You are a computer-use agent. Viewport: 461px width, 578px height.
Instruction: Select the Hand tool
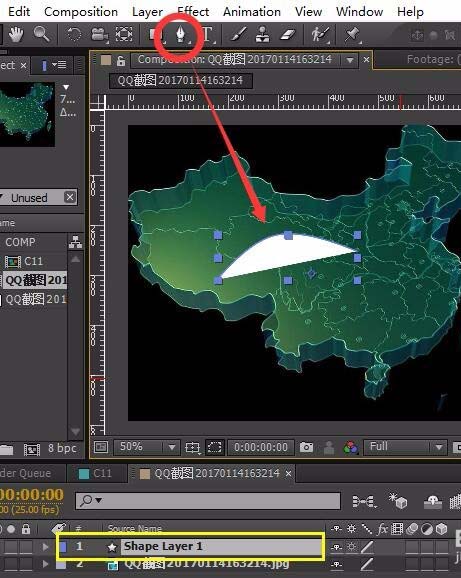(16, 34)
